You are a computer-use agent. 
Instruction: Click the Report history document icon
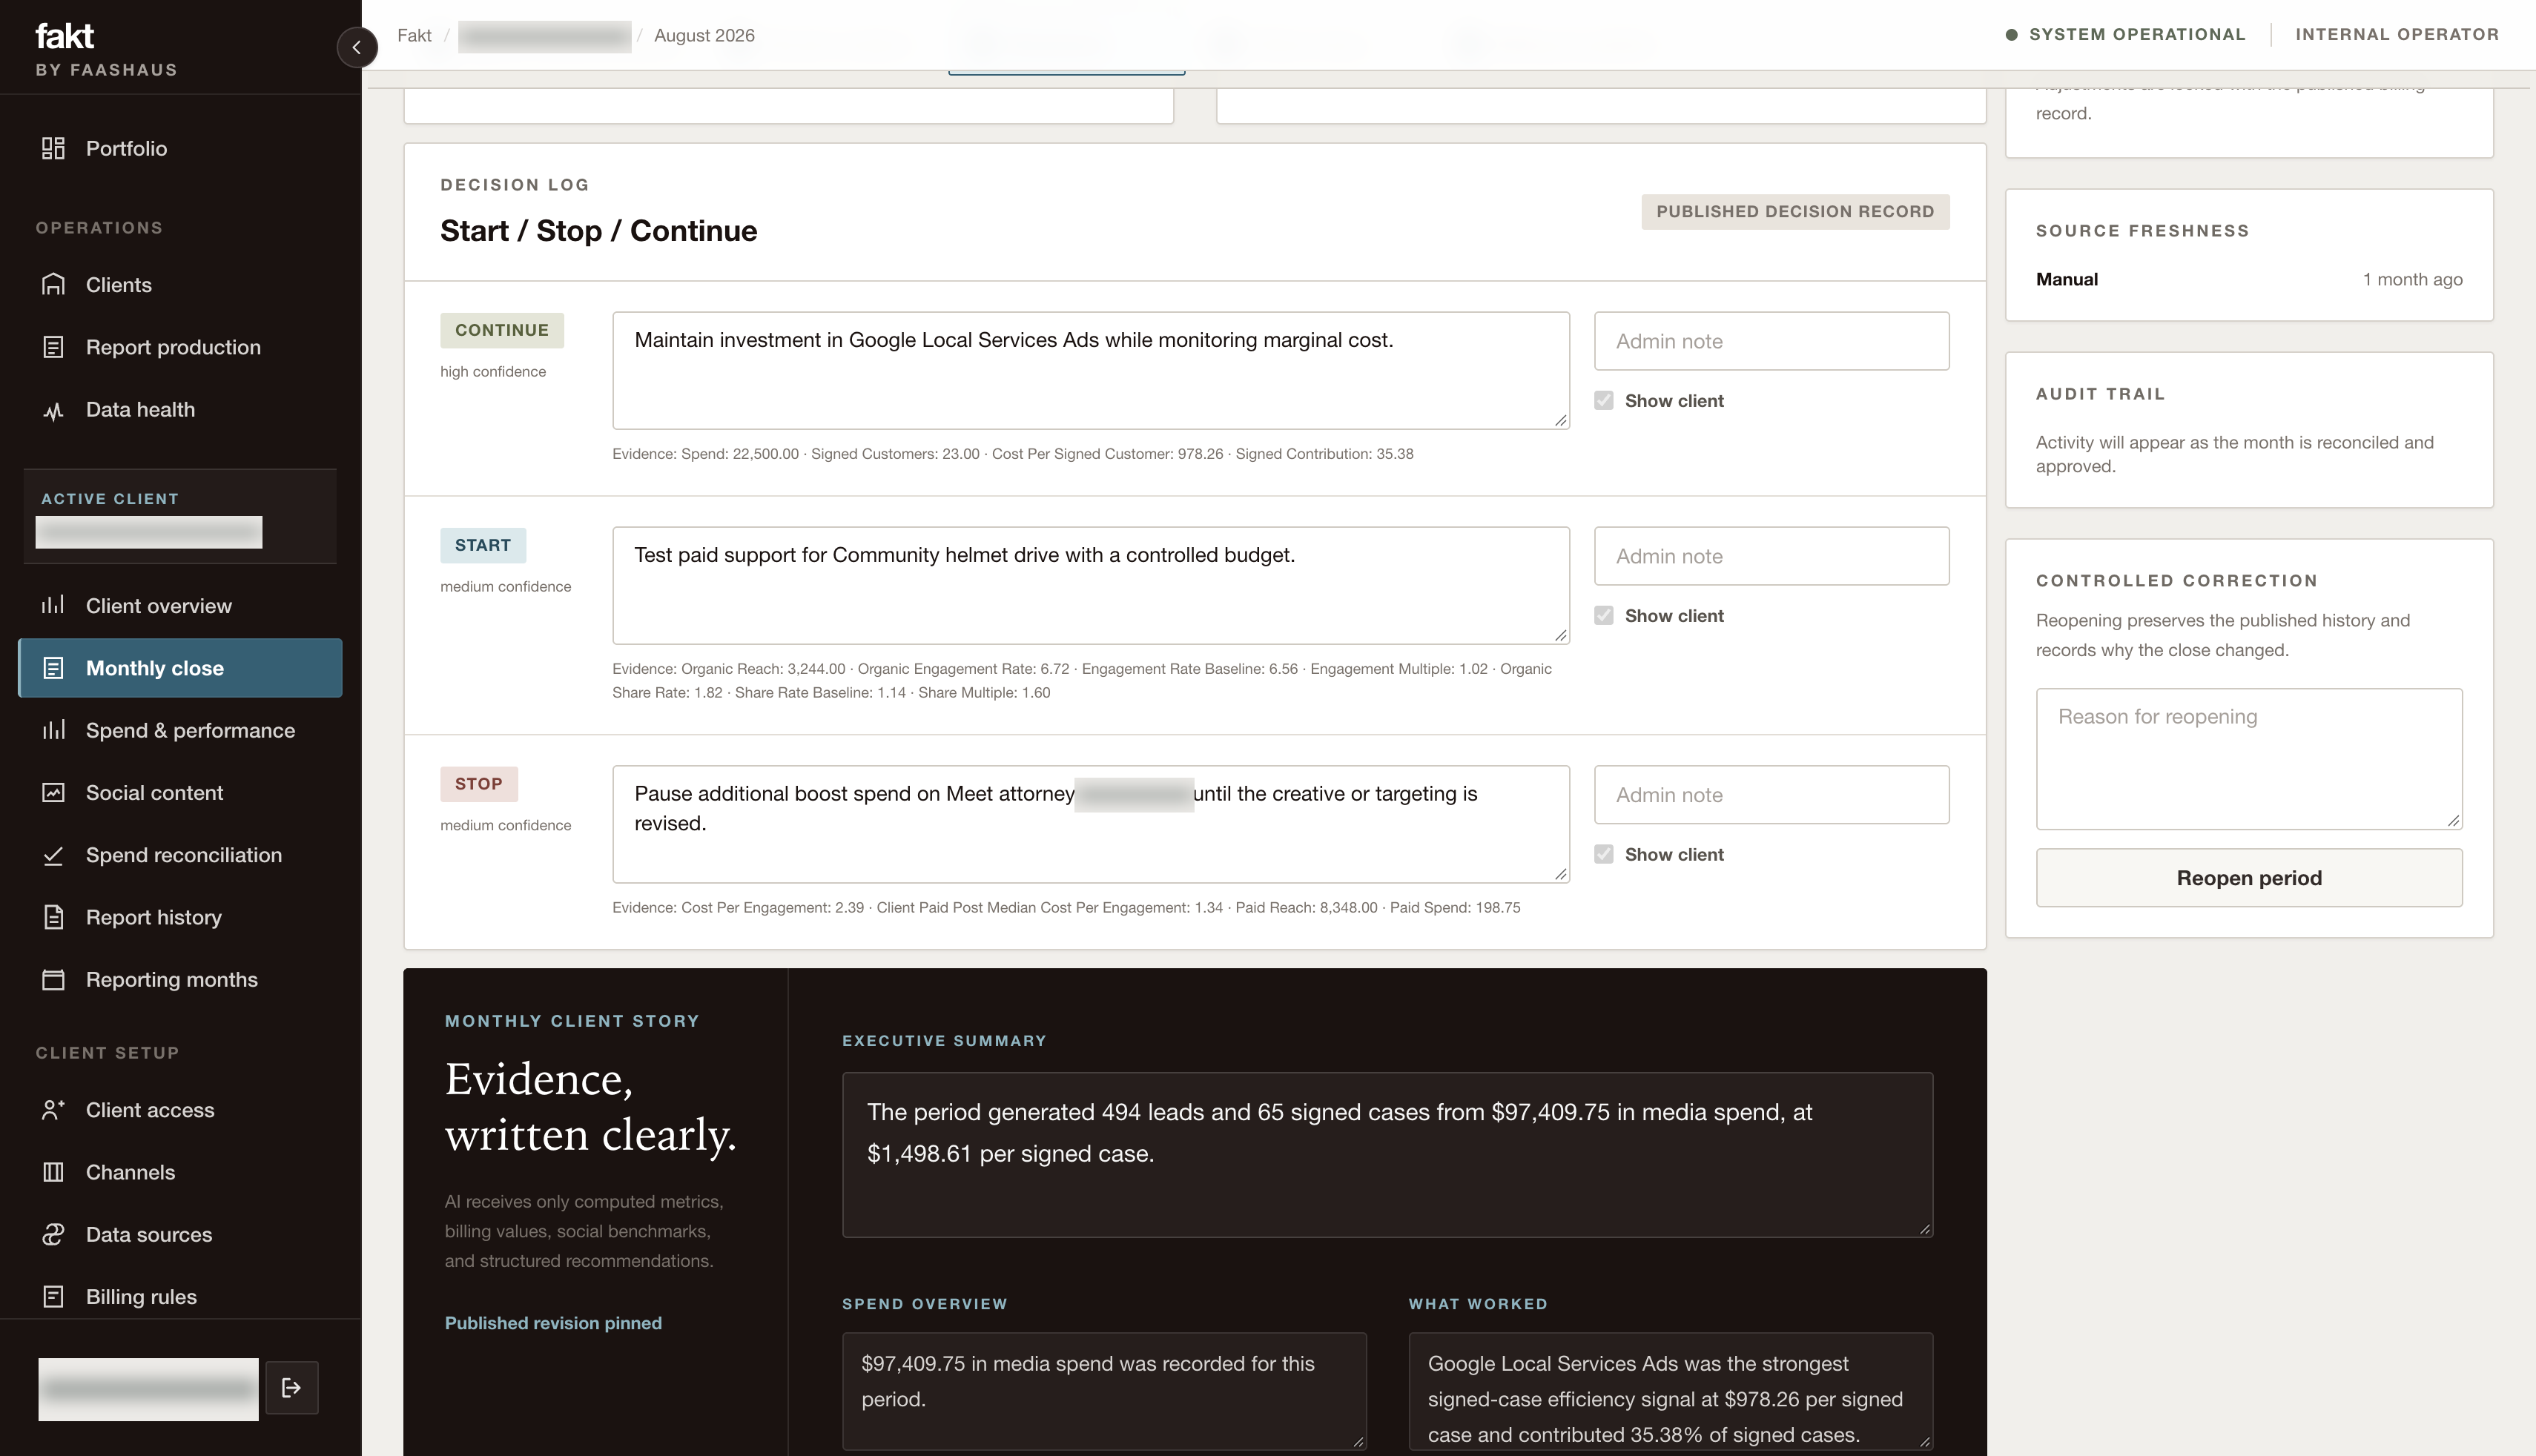(53, 917)
